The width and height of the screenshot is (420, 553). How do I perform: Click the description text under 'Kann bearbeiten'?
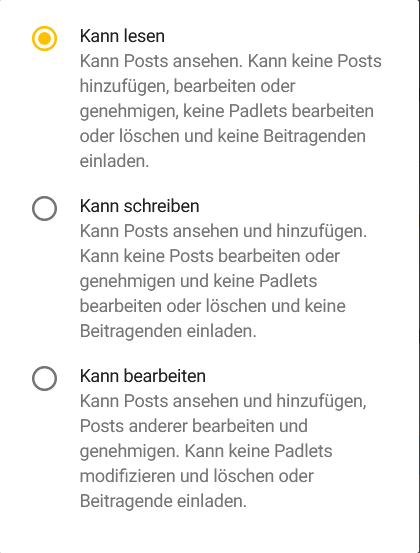pos(223,451)
